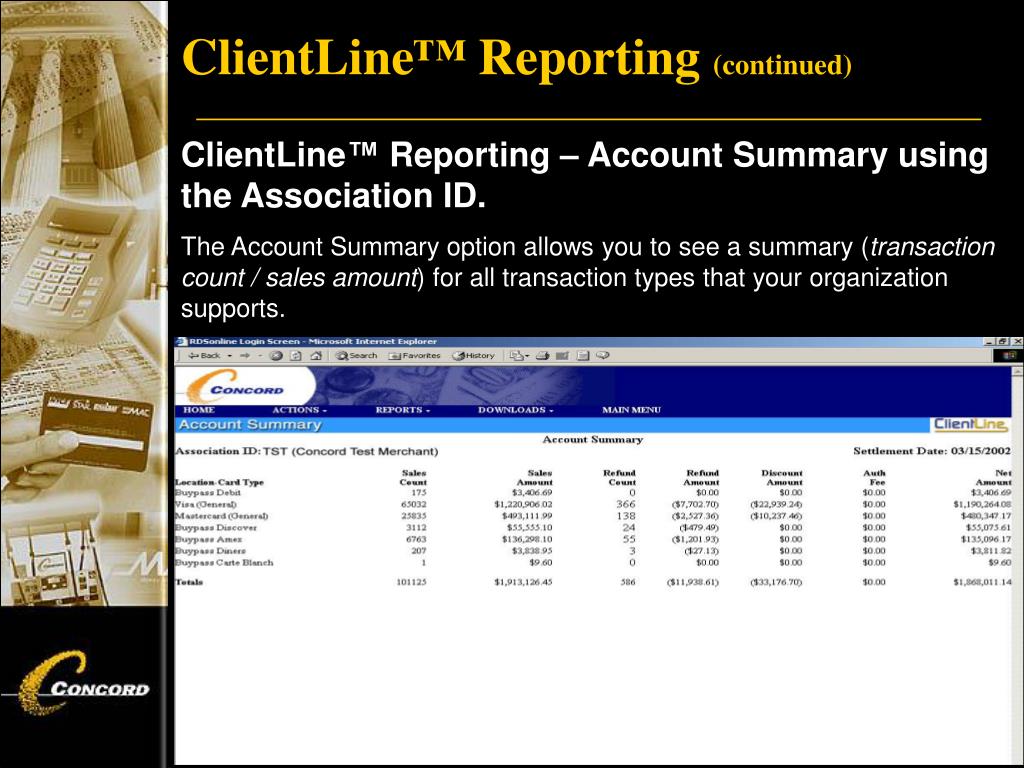Viewport: 1024px width, 768px height.
Task: Go to HOME in the Concord navigation bar
Action: point(199,410)
